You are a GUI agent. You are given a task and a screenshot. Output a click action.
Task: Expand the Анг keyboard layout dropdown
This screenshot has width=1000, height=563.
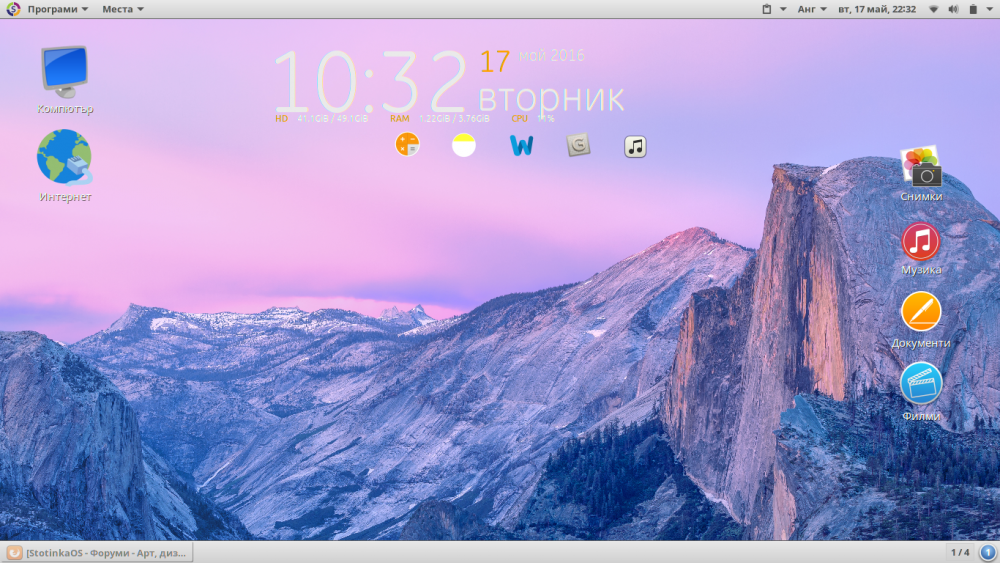click(x=812, y=9)
